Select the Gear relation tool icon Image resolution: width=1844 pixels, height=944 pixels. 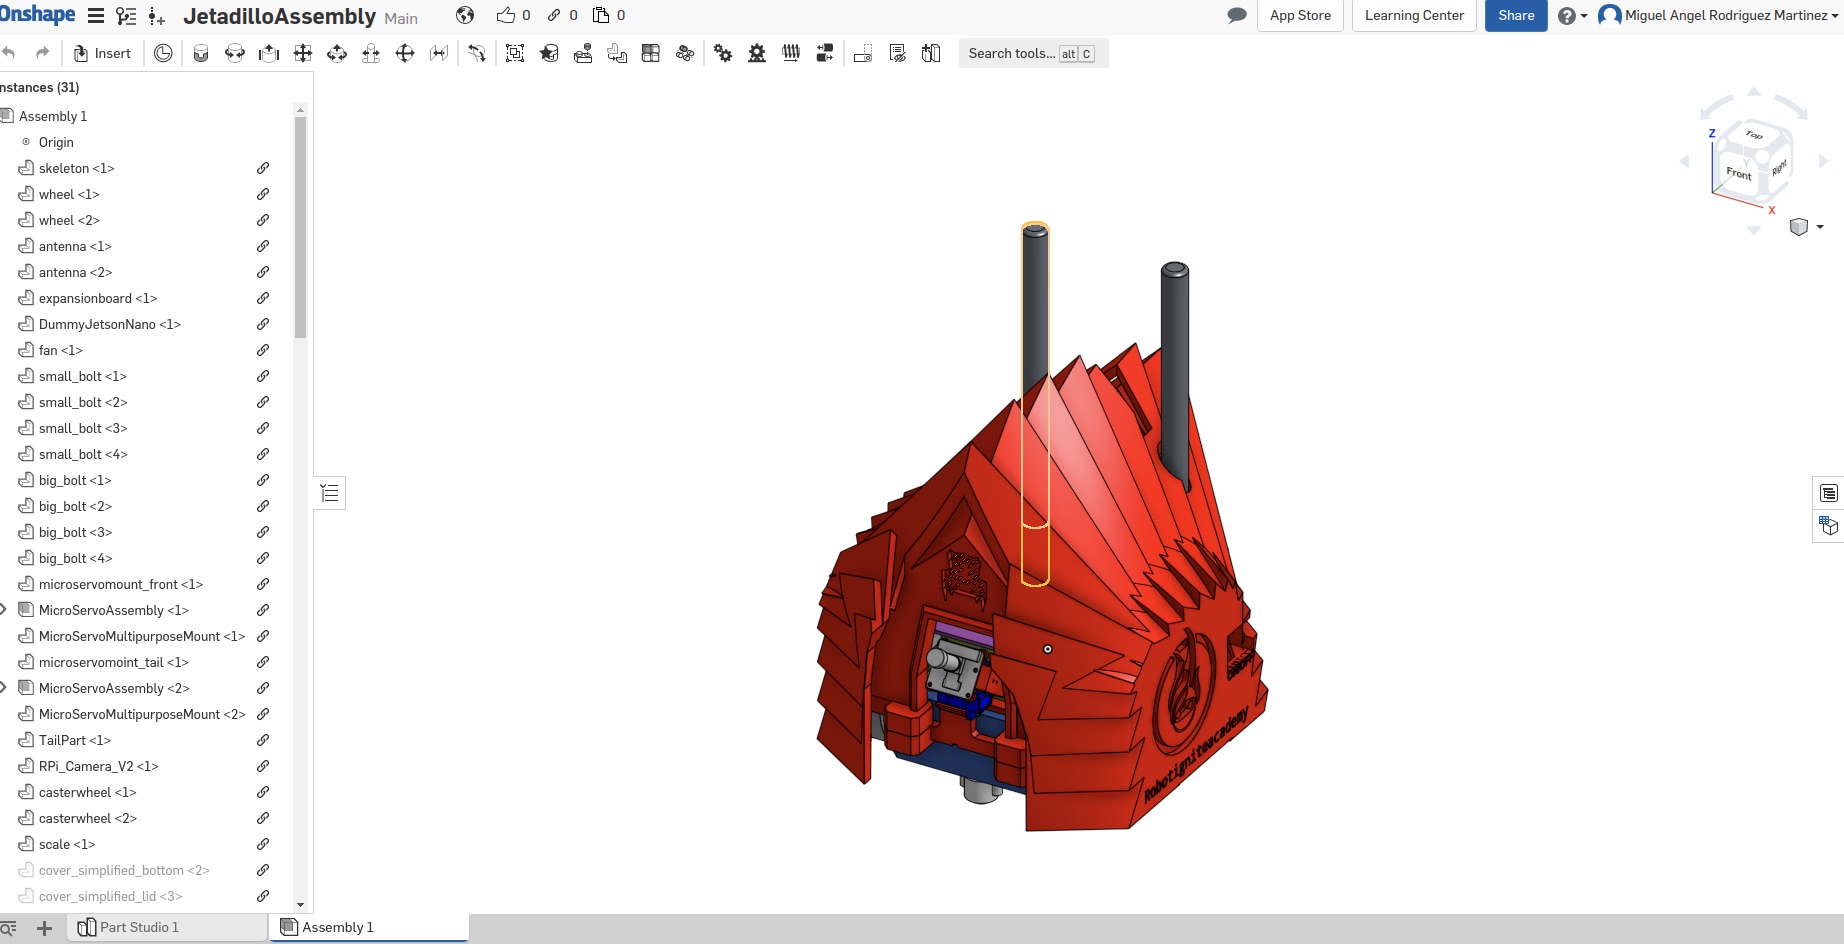click(x=723, y=54)
